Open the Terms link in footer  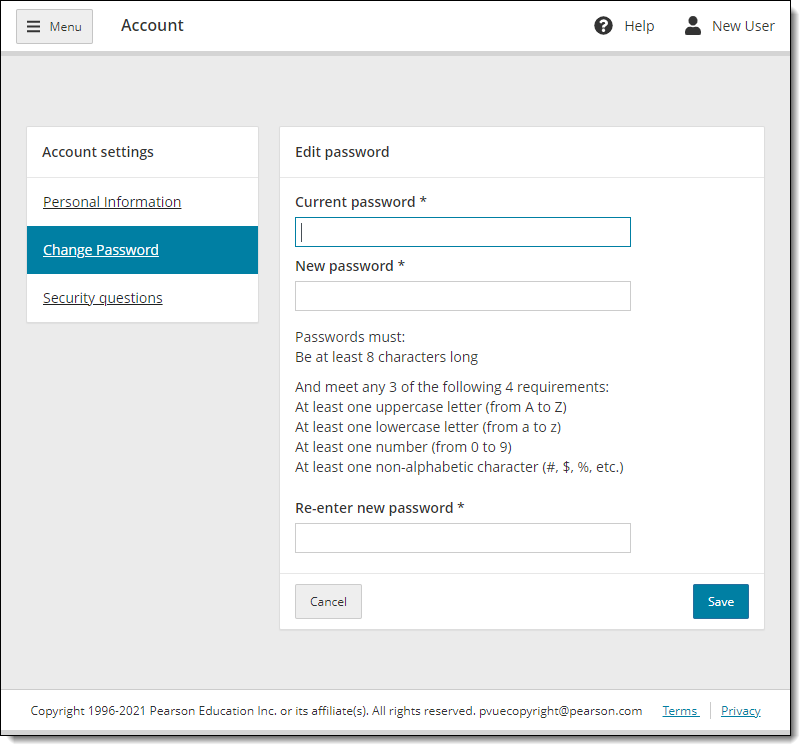pyautogui.click(x=680, y=710)
